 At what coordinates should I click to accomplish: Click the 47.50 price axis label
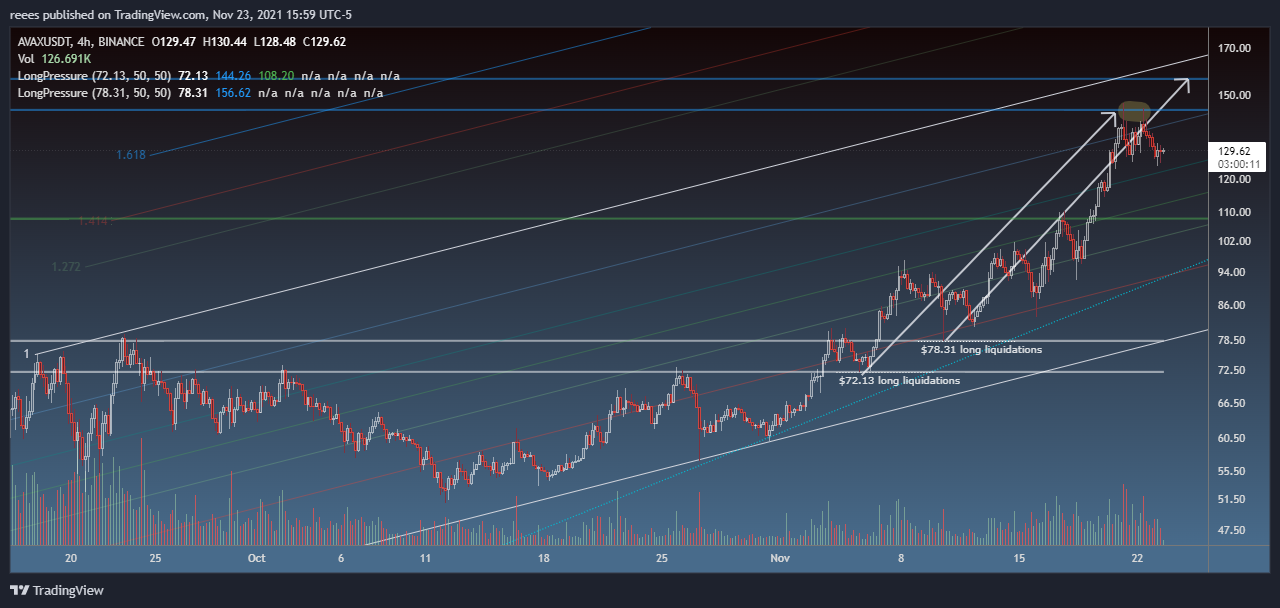point(1233,530)
